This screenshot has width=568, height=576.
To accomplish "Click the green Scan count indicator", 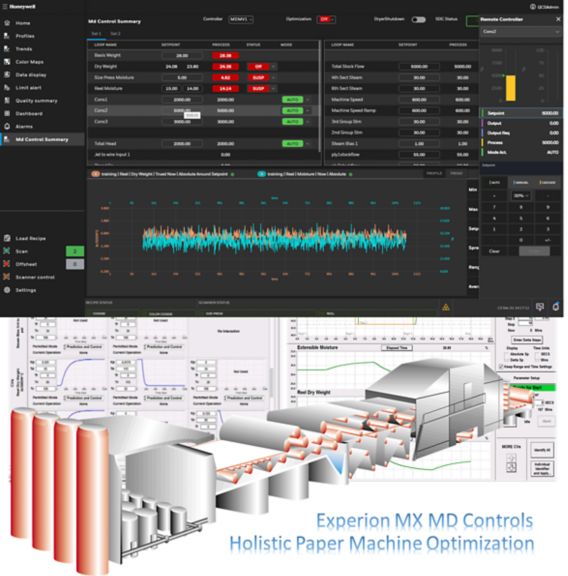I will point(75,251).
